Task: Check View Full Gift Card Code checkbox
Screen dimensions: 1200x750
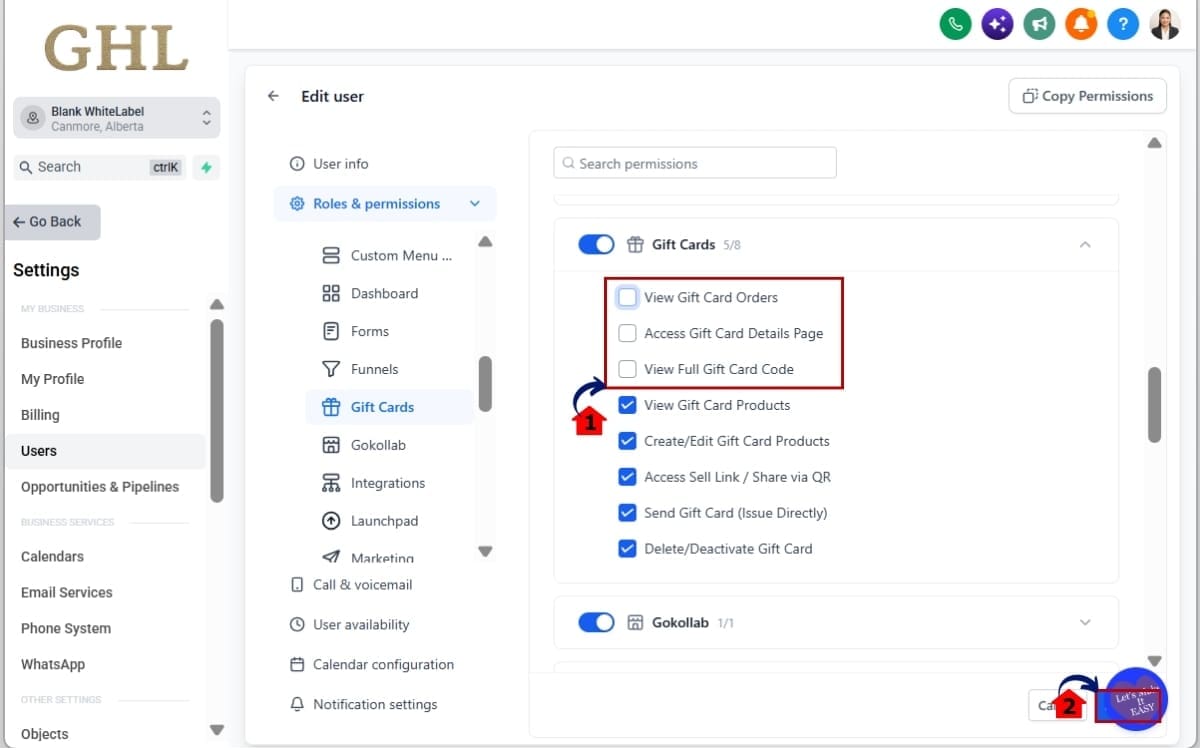Action: coord(627,369)
